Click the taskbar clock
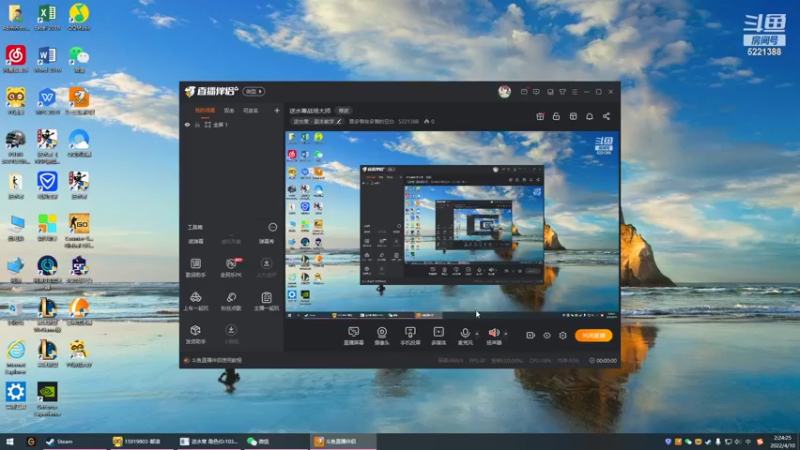 782,441
